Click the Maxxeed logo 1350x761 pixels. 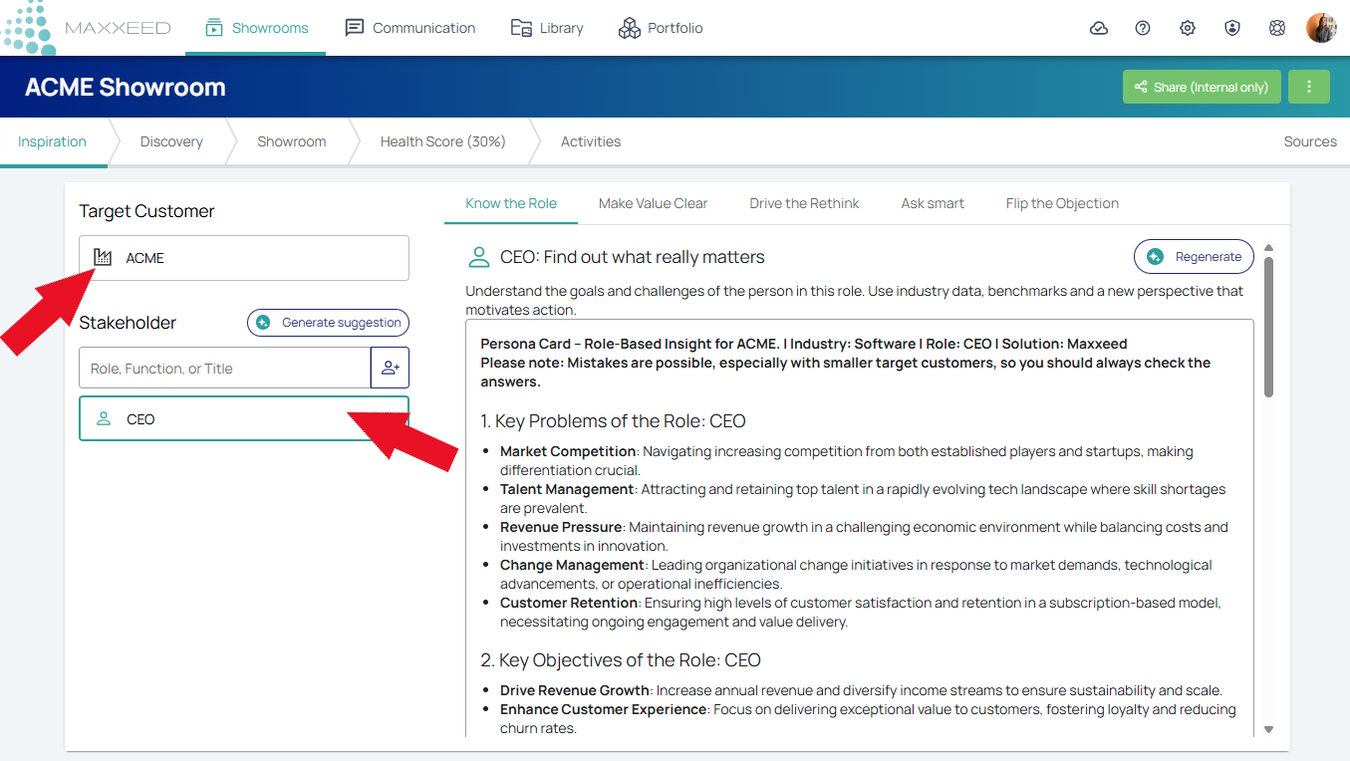pos(87,28)
